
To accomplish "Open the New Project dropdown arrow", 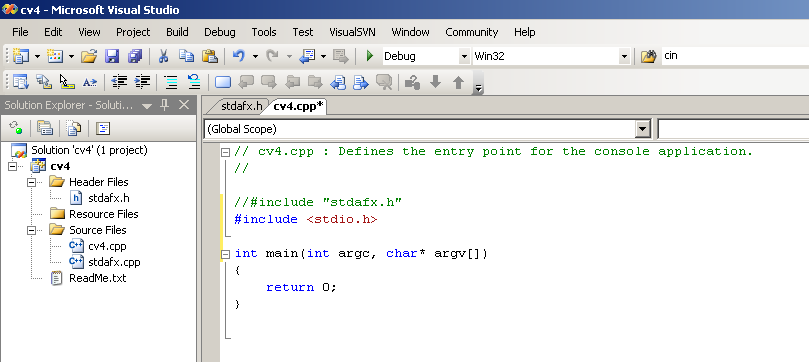I will point(37,56).
